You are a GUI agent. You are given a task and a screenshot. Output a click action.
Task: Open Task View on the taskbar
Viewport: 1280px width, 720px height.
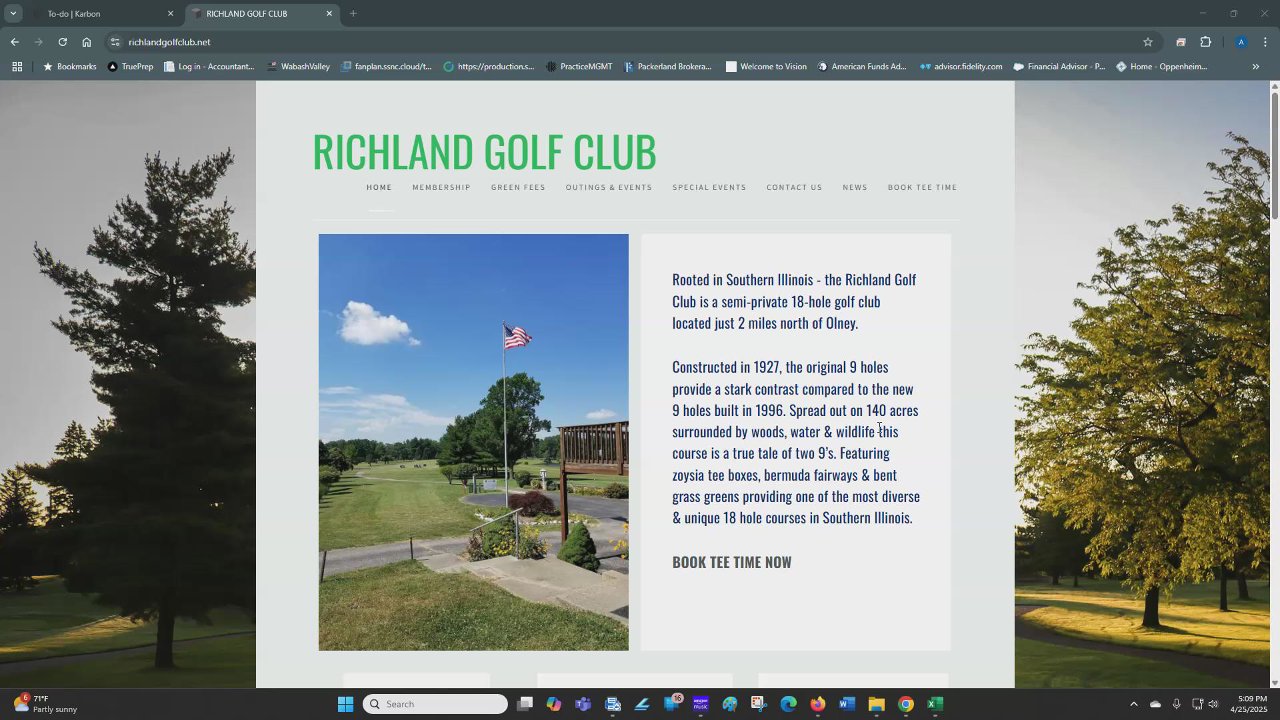(x=524, y=704)
